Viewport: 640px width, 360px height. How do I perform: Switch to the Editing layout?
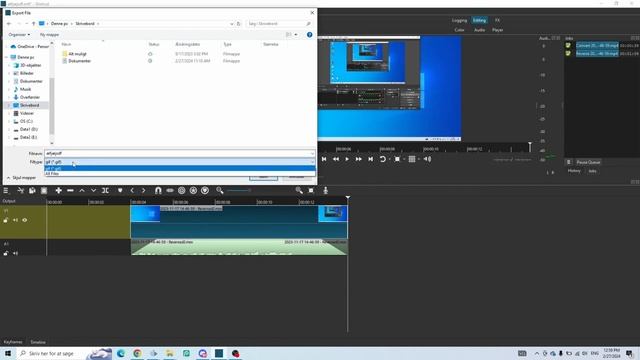click(x=479, y=20)
